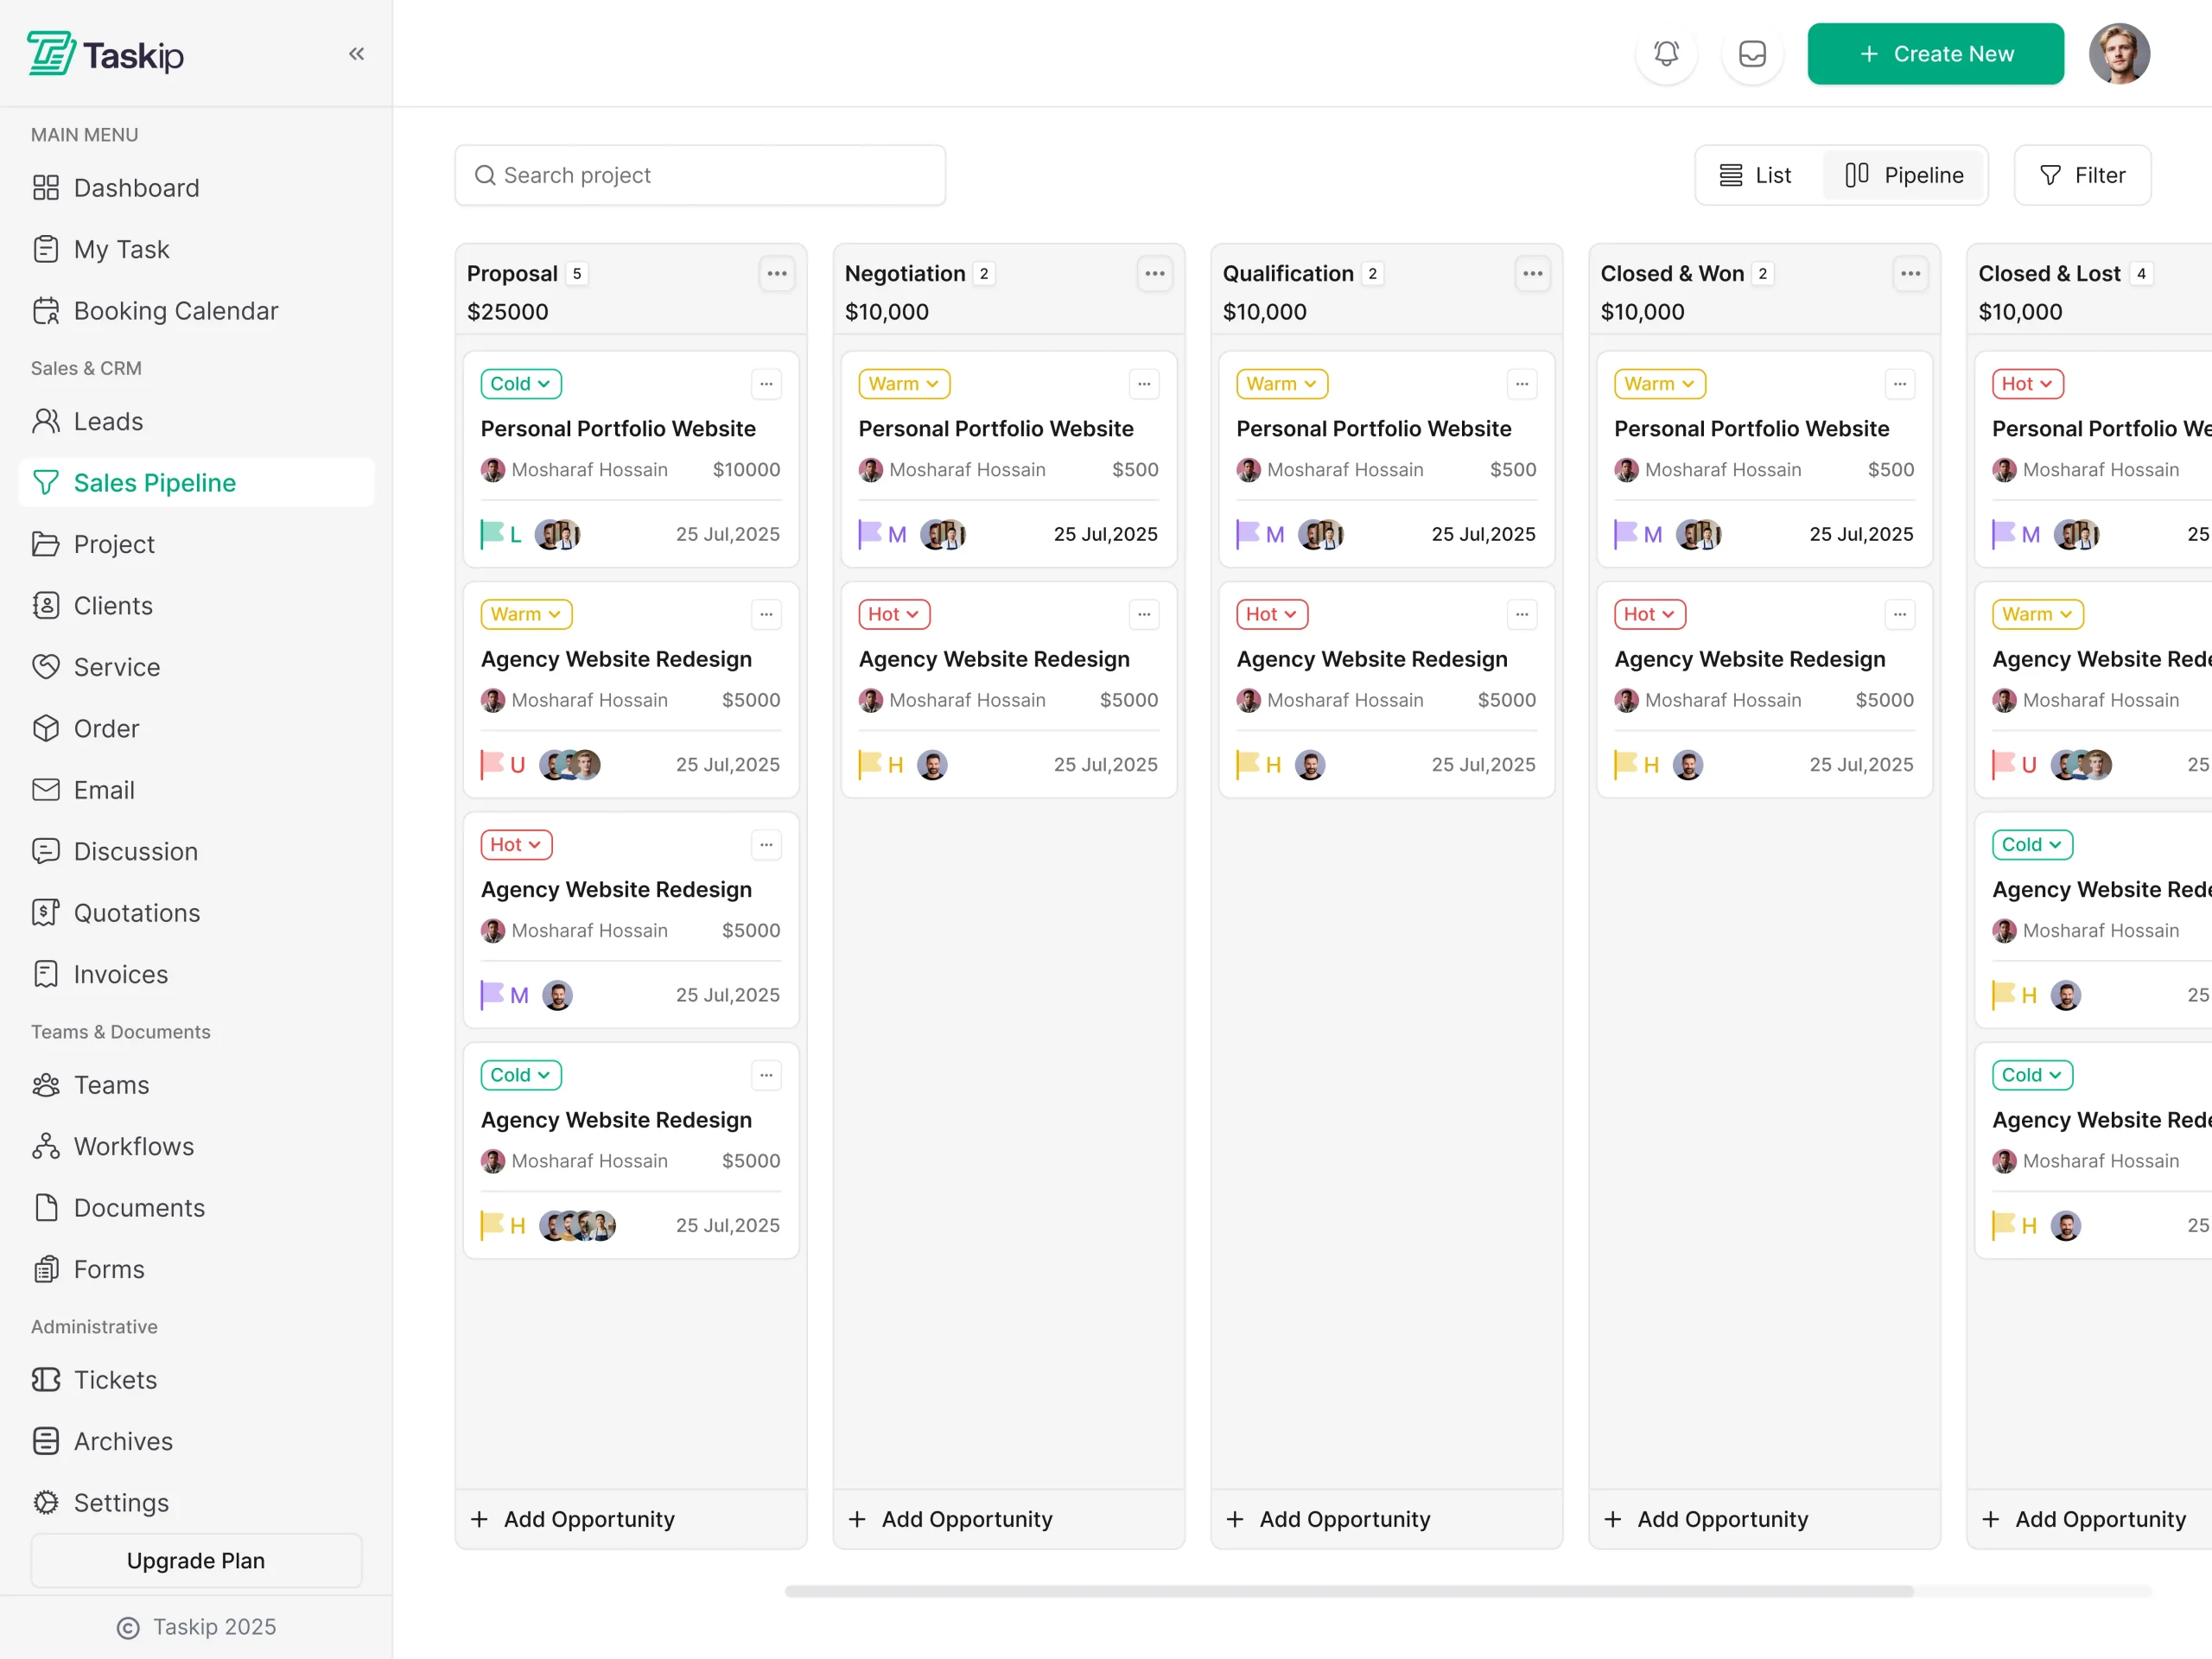Image resolution: width=2212 pixels, height=1659 pixels.
Task: Switch to List view
Action: (x=1756, y=175)
